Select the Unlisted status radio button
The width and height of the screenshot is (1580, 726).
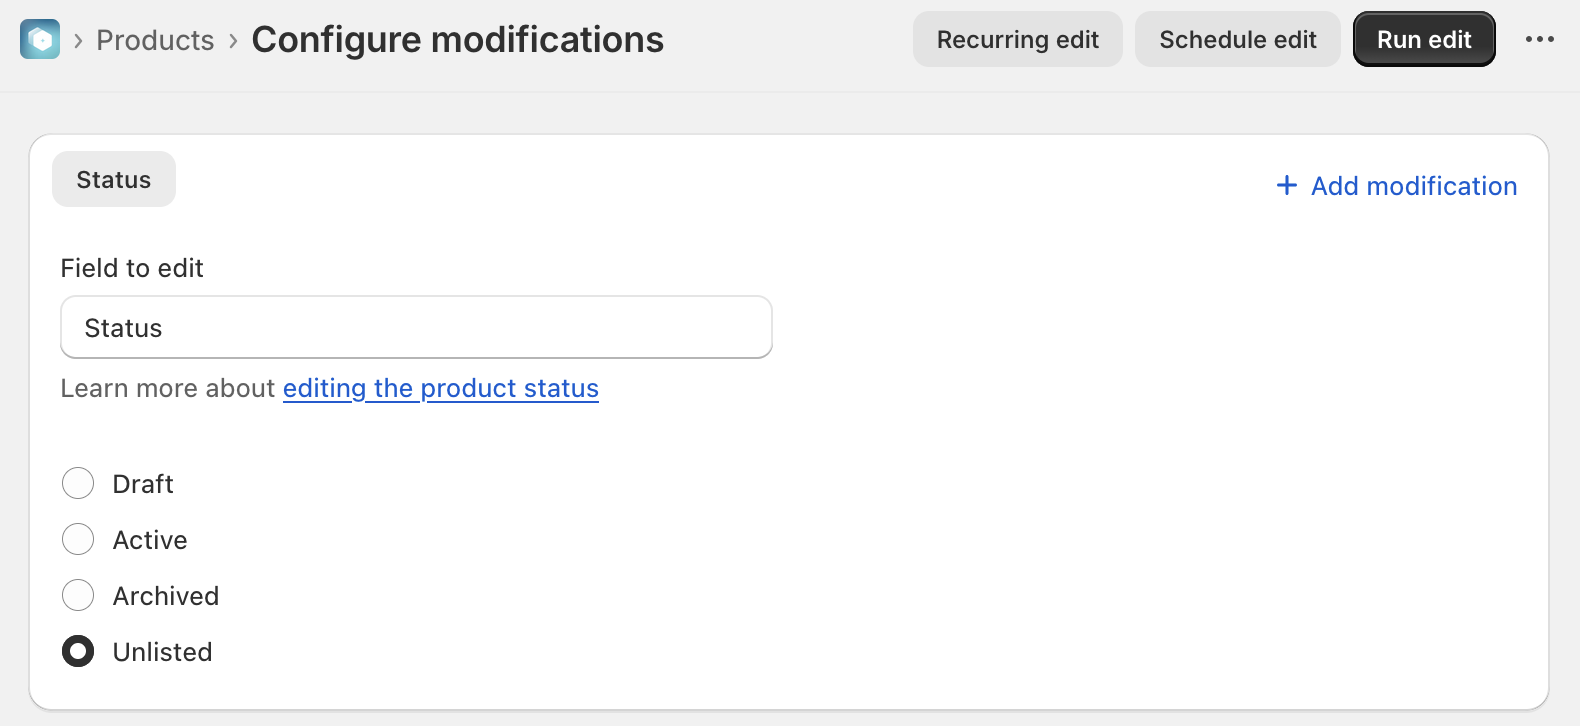click(x=78, y=652)
